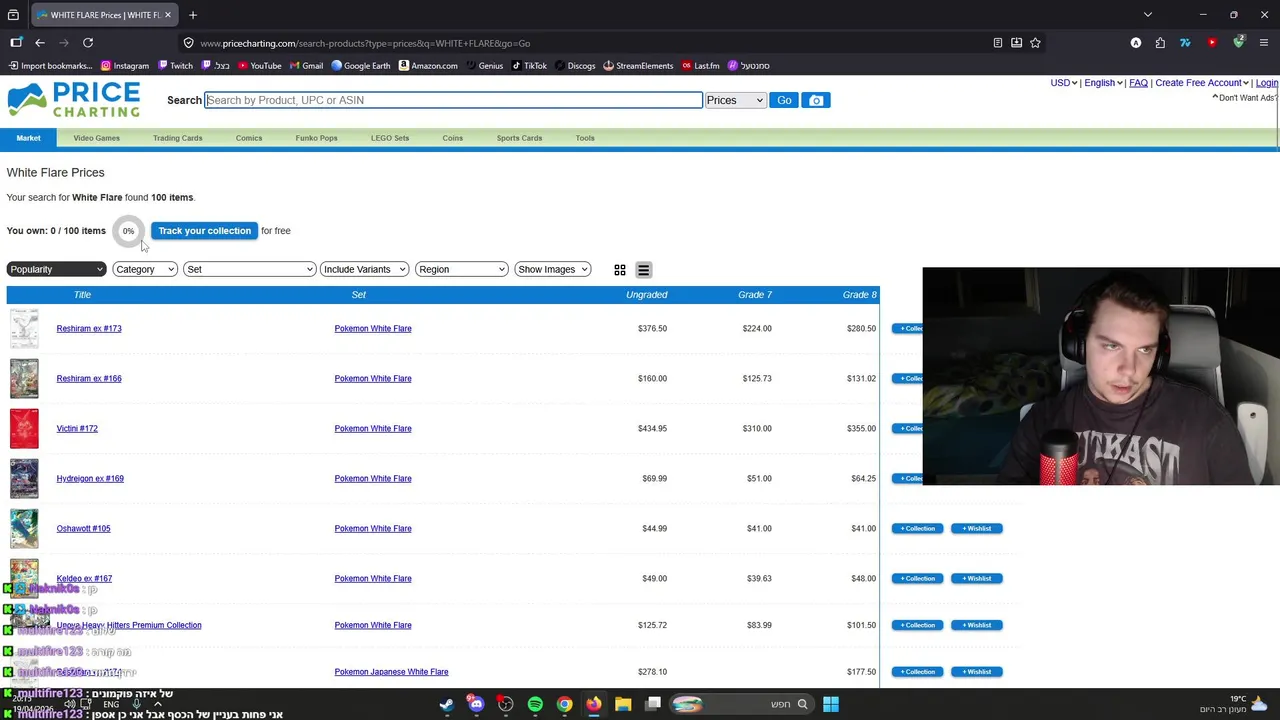Click collection progress 0% circle

(128, 231)
